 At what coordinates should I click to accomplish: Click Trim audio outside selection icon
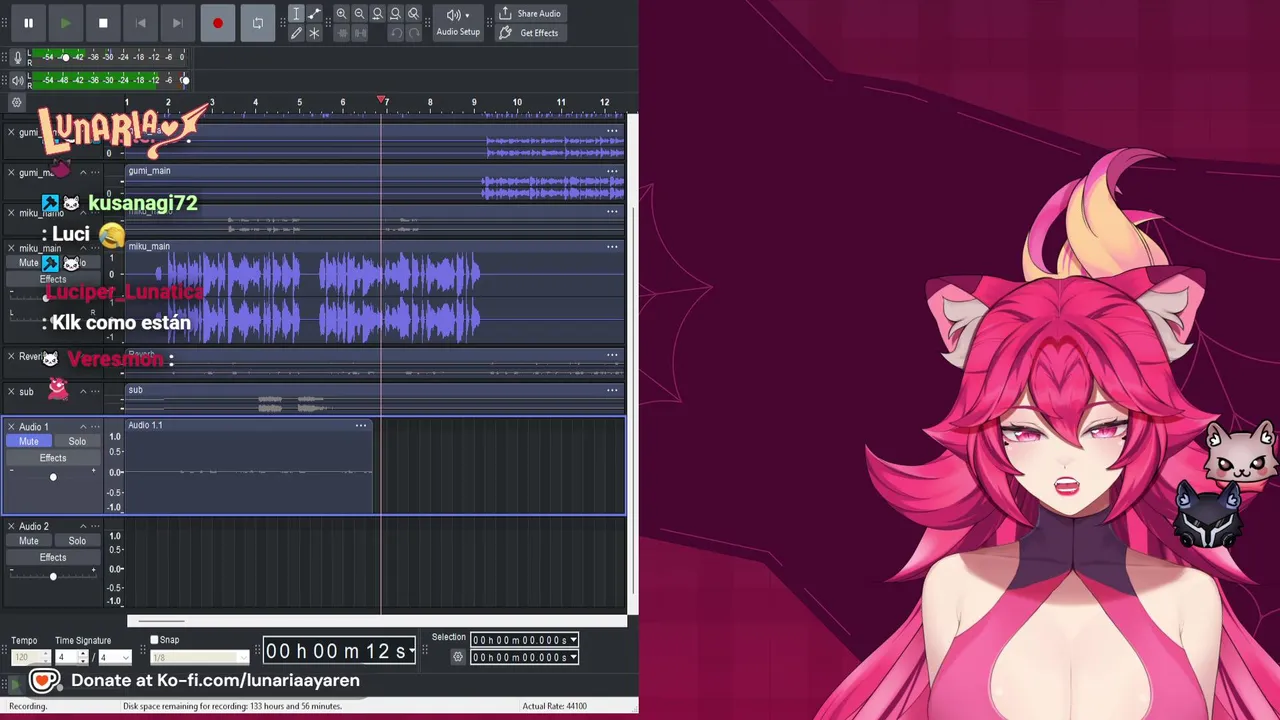coord(341,33)
